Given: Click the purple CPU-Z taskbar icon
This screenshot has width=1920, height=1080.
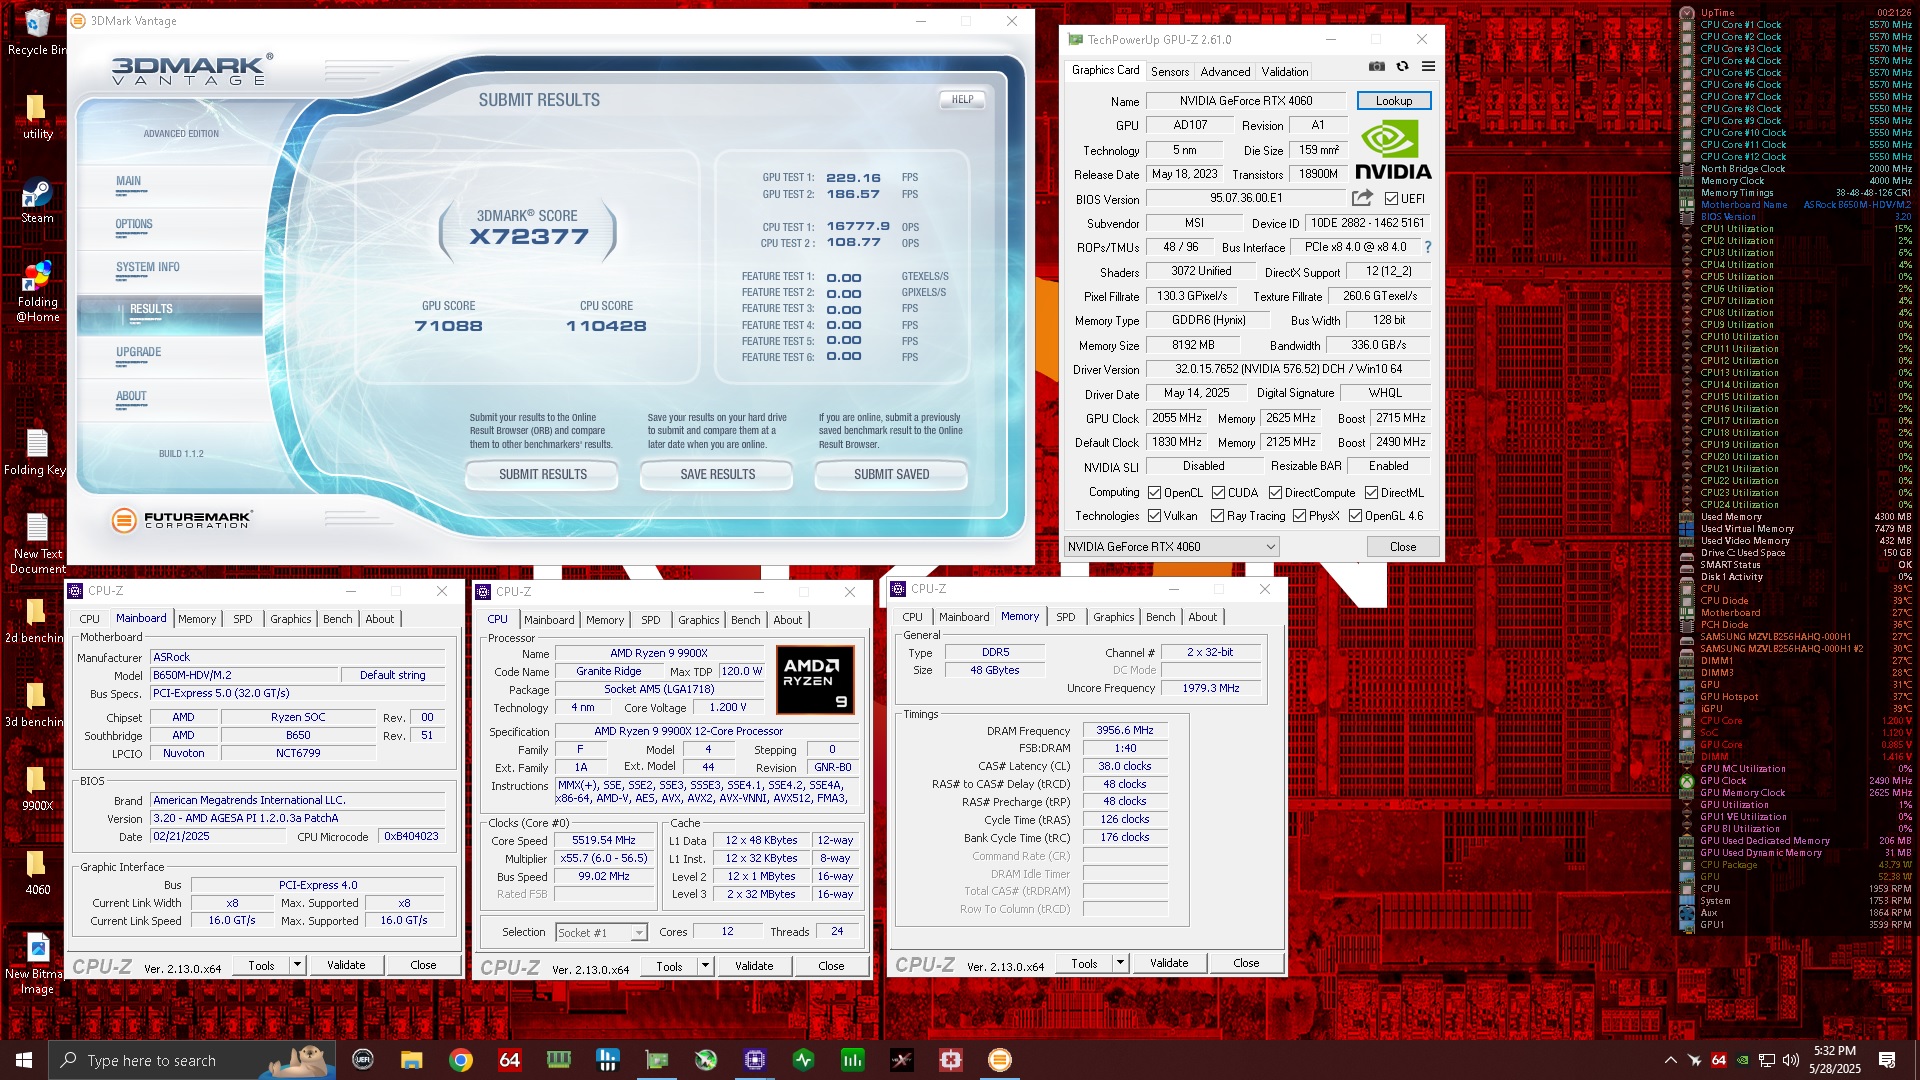Looking at the screenshot, I should click(755, 1060).
